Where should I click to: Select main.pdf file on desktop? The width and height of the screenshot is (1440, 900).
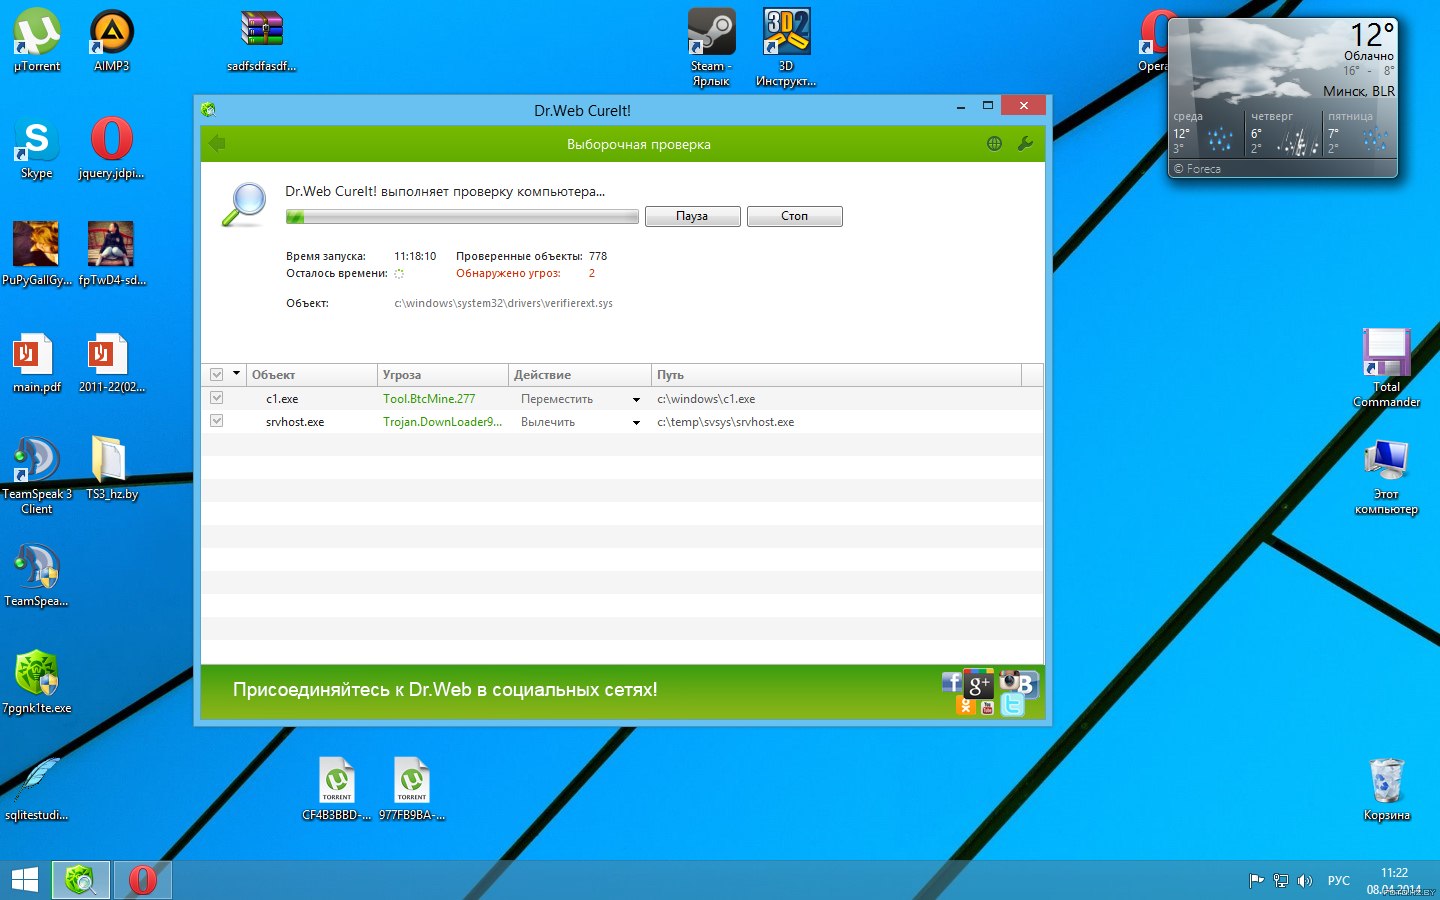tap(37, 362)
